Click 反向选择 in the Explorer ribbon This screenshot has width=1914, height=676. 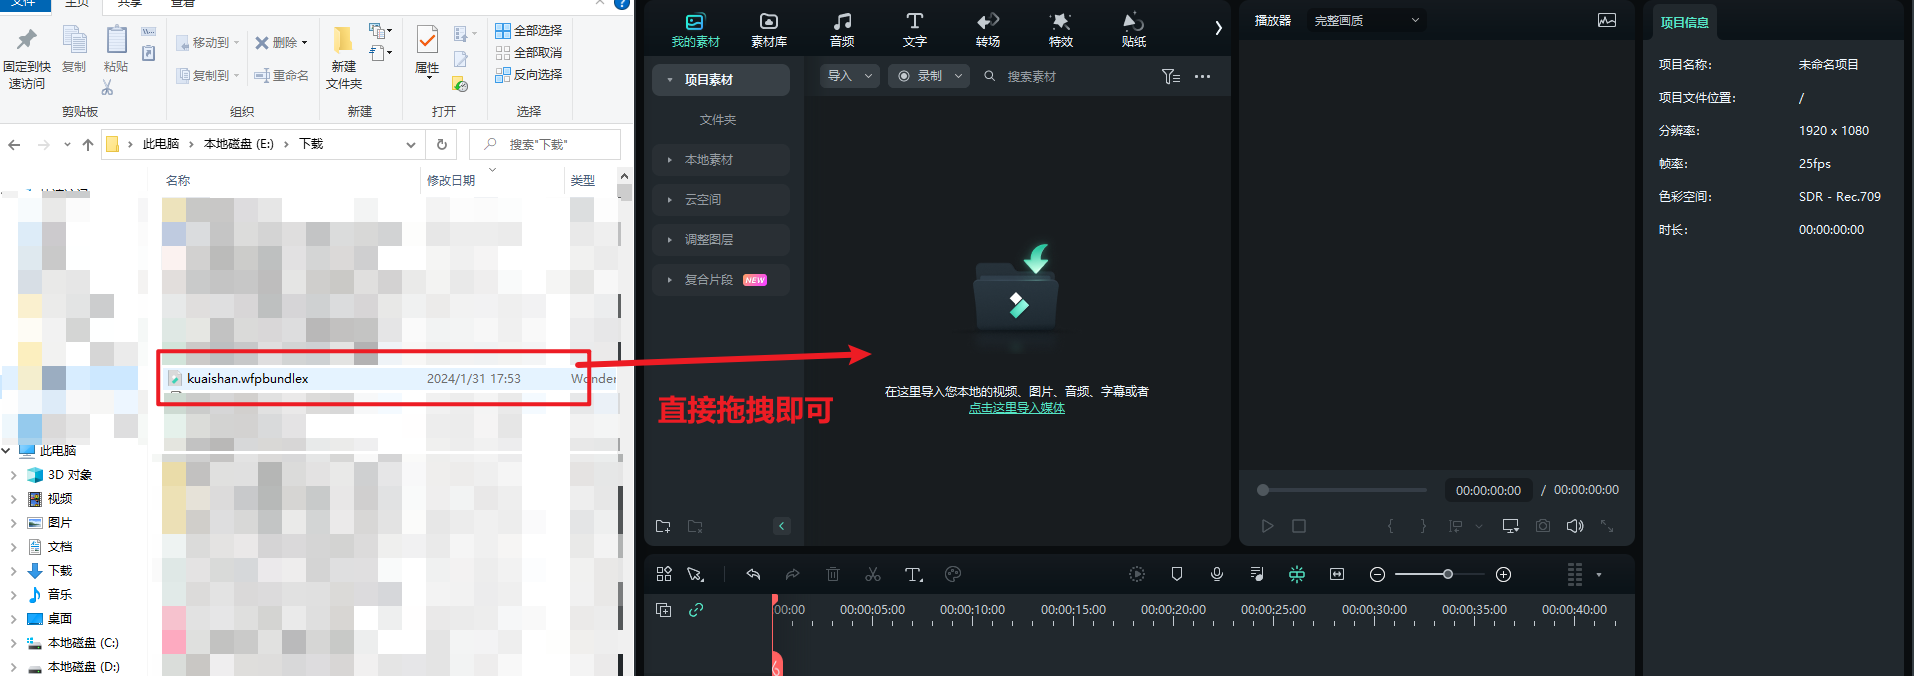pyautogui.click(x=528, y=74)
